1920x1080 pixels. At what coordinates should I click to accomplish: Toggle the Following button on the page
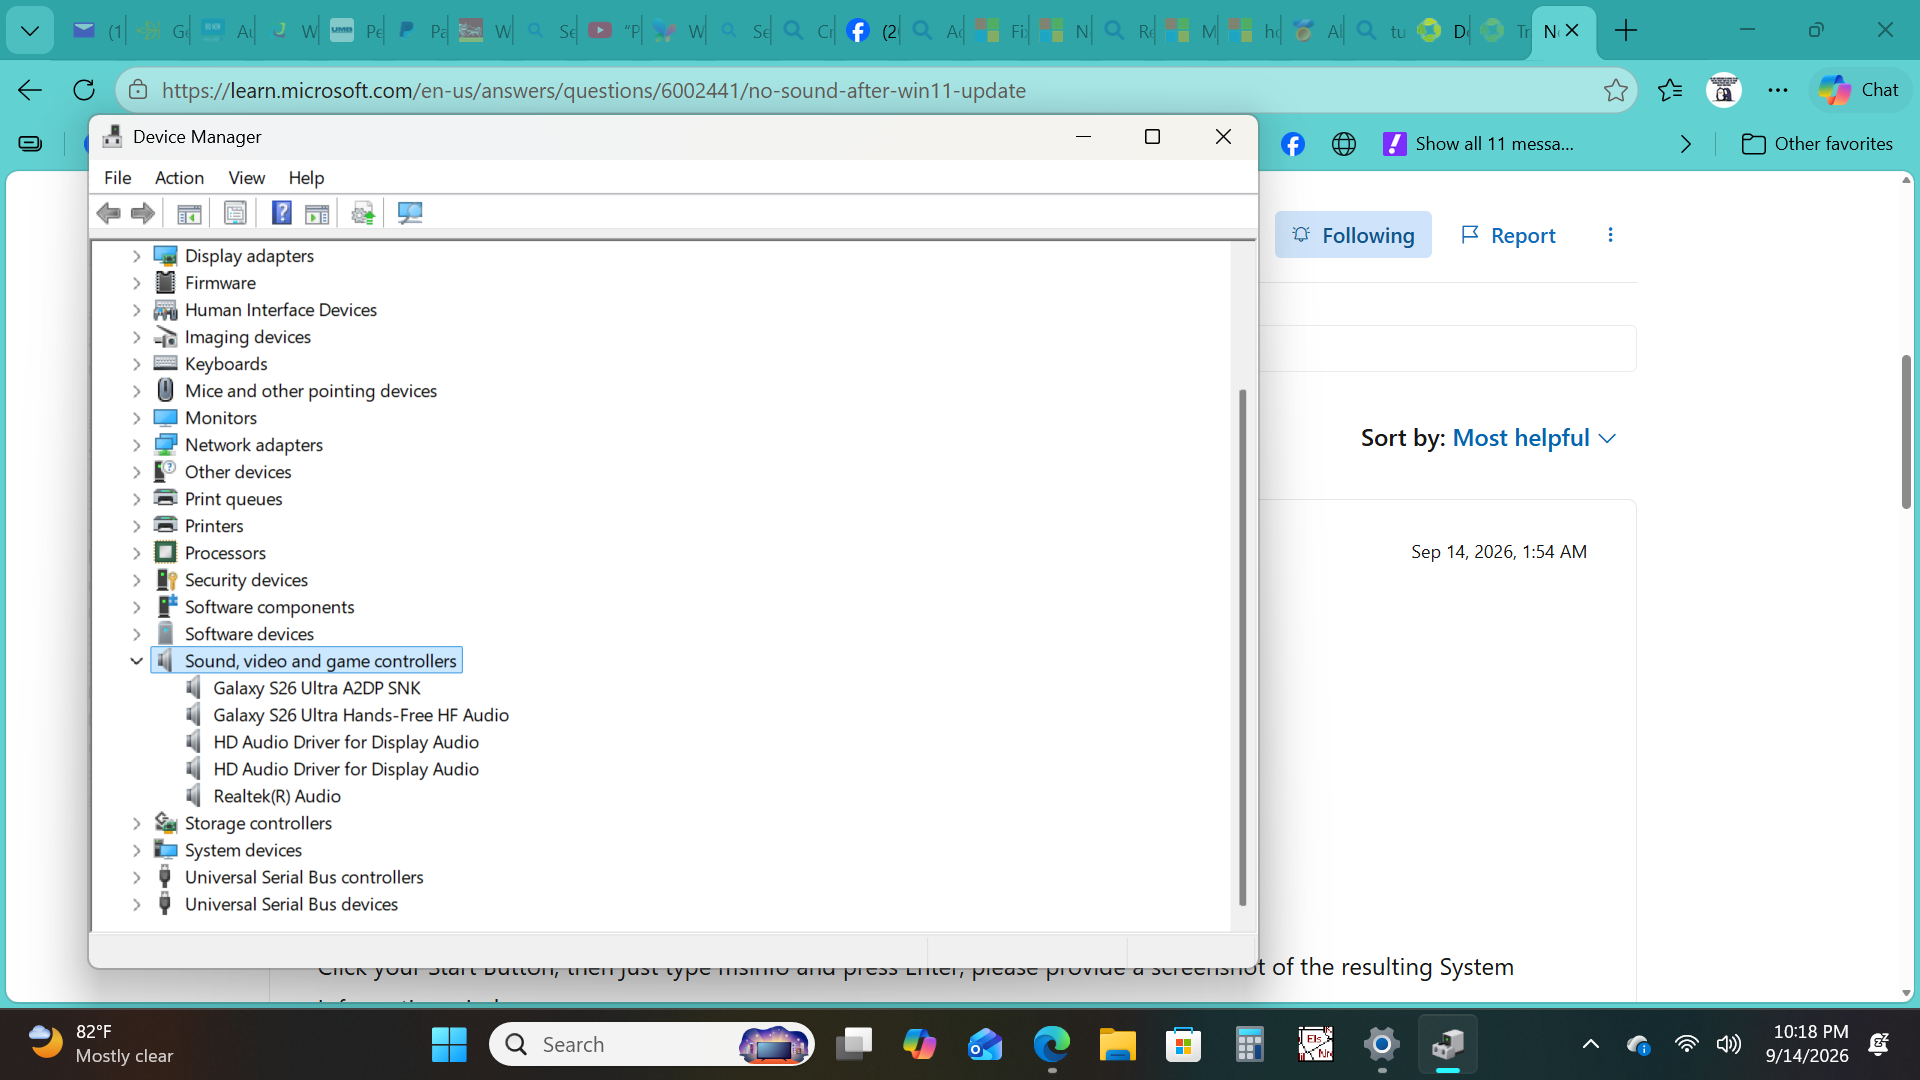1353,235
